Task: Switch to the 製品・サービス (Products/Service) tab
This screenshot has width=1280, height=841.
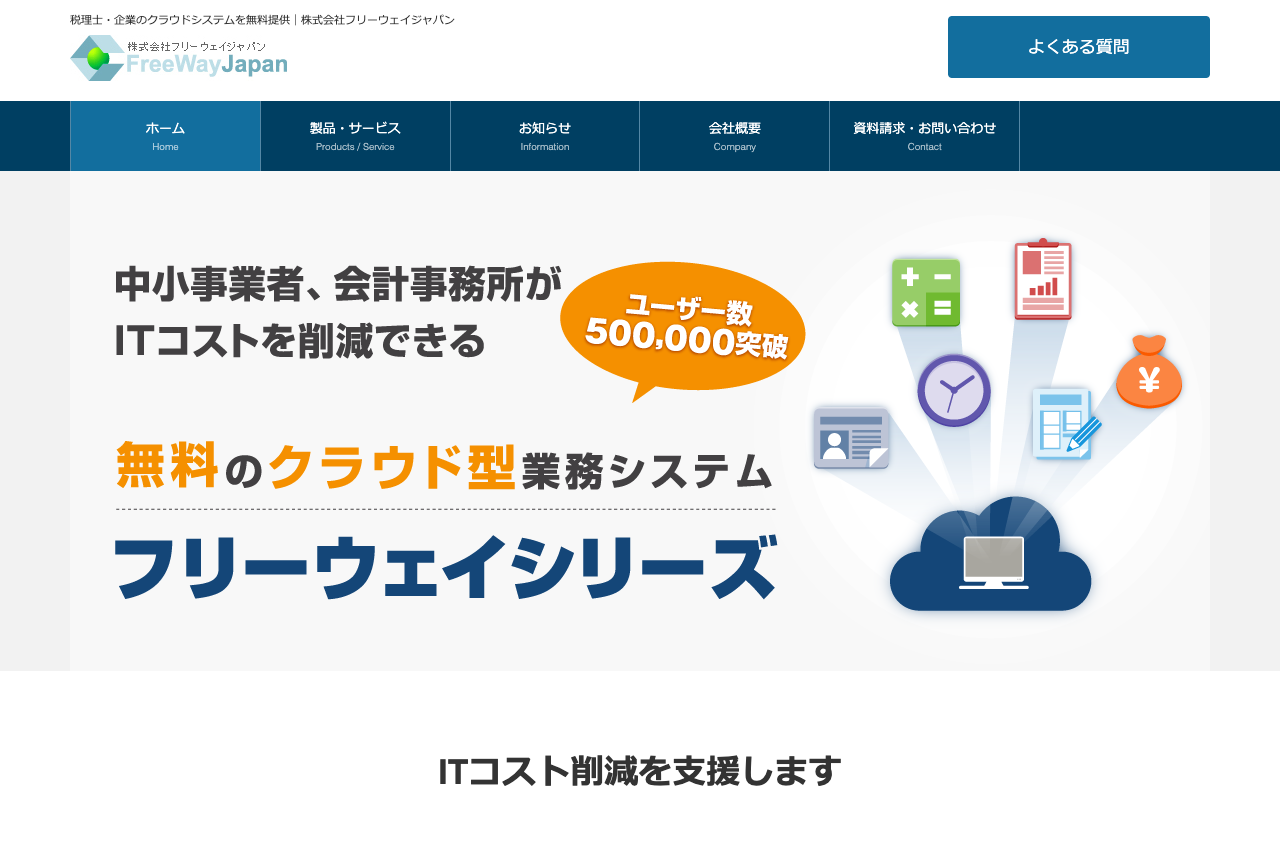Action: click(x=355, y=135)
